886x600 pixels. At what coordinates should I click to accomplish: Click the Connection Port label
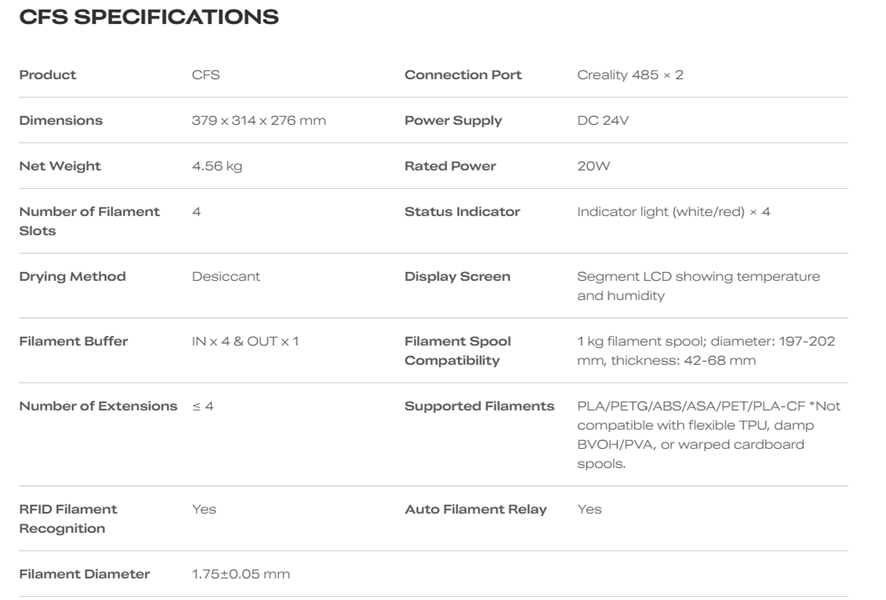(x=463, y=75)
